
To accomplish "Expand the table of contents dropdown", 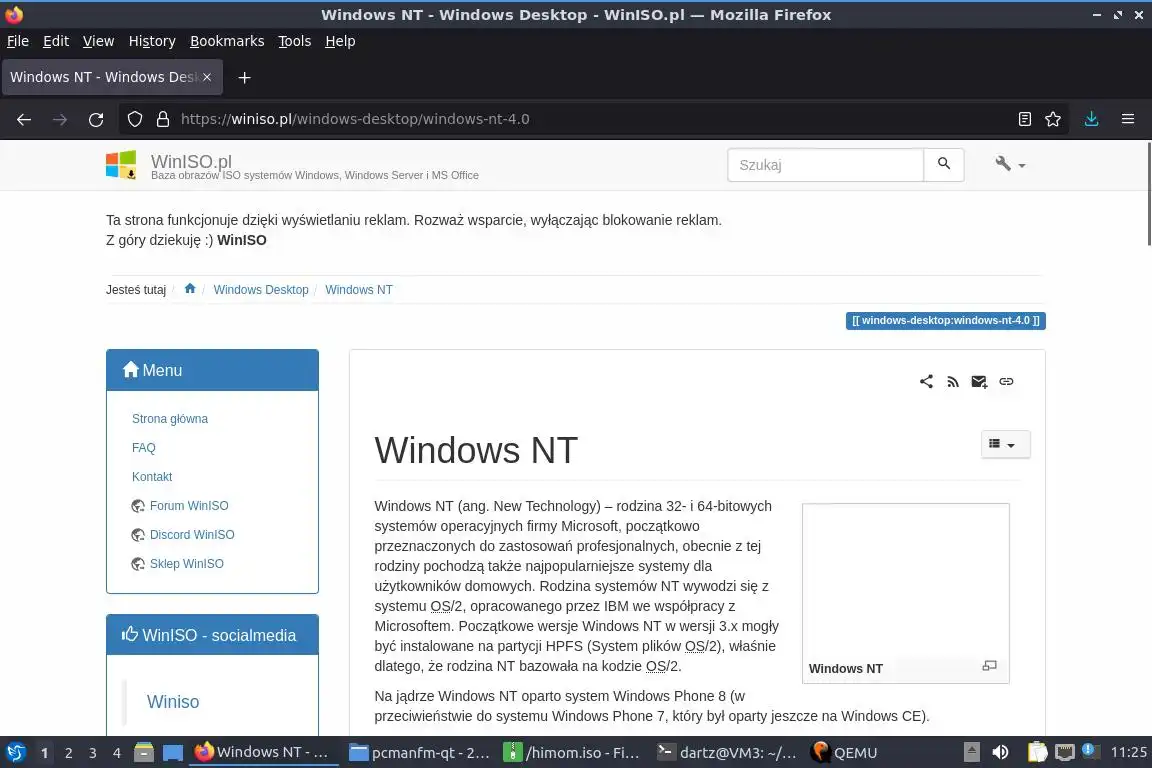I will click(1006, 445).
